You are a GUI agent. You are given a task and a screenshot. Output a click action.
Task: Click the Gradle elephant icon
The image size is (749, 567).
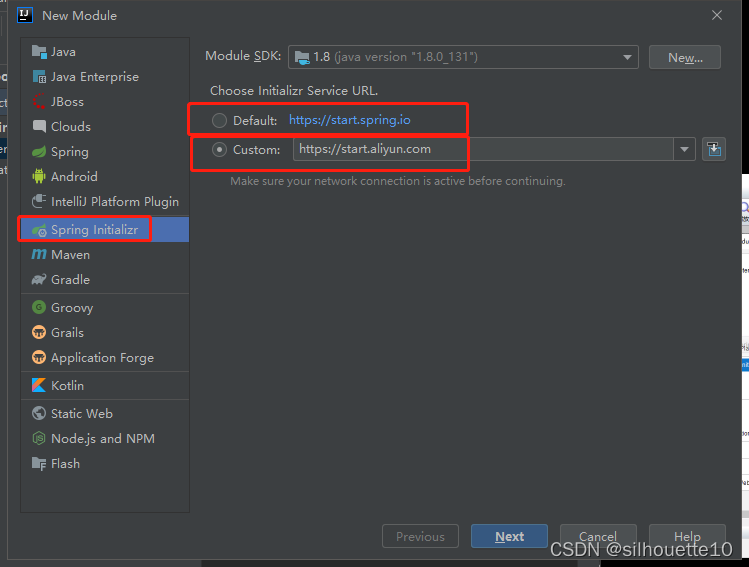[x=39, y=279]
